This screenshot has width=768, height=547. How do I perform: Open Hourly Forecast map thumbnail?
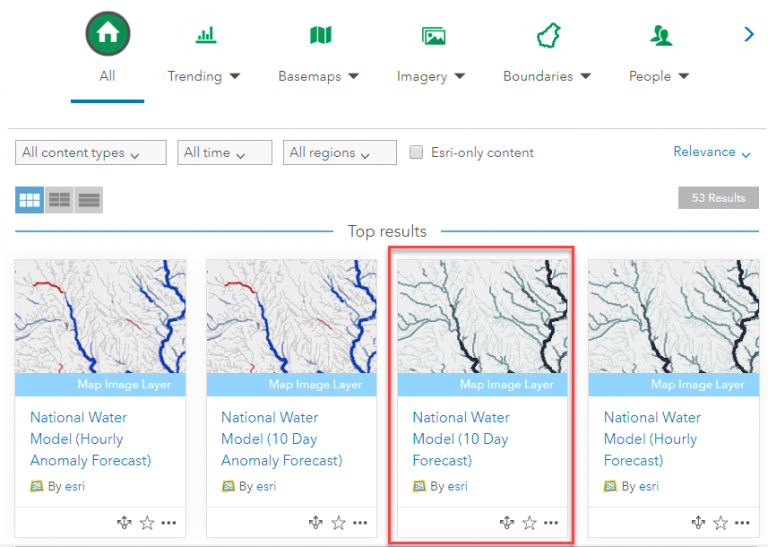coord(673,316)
